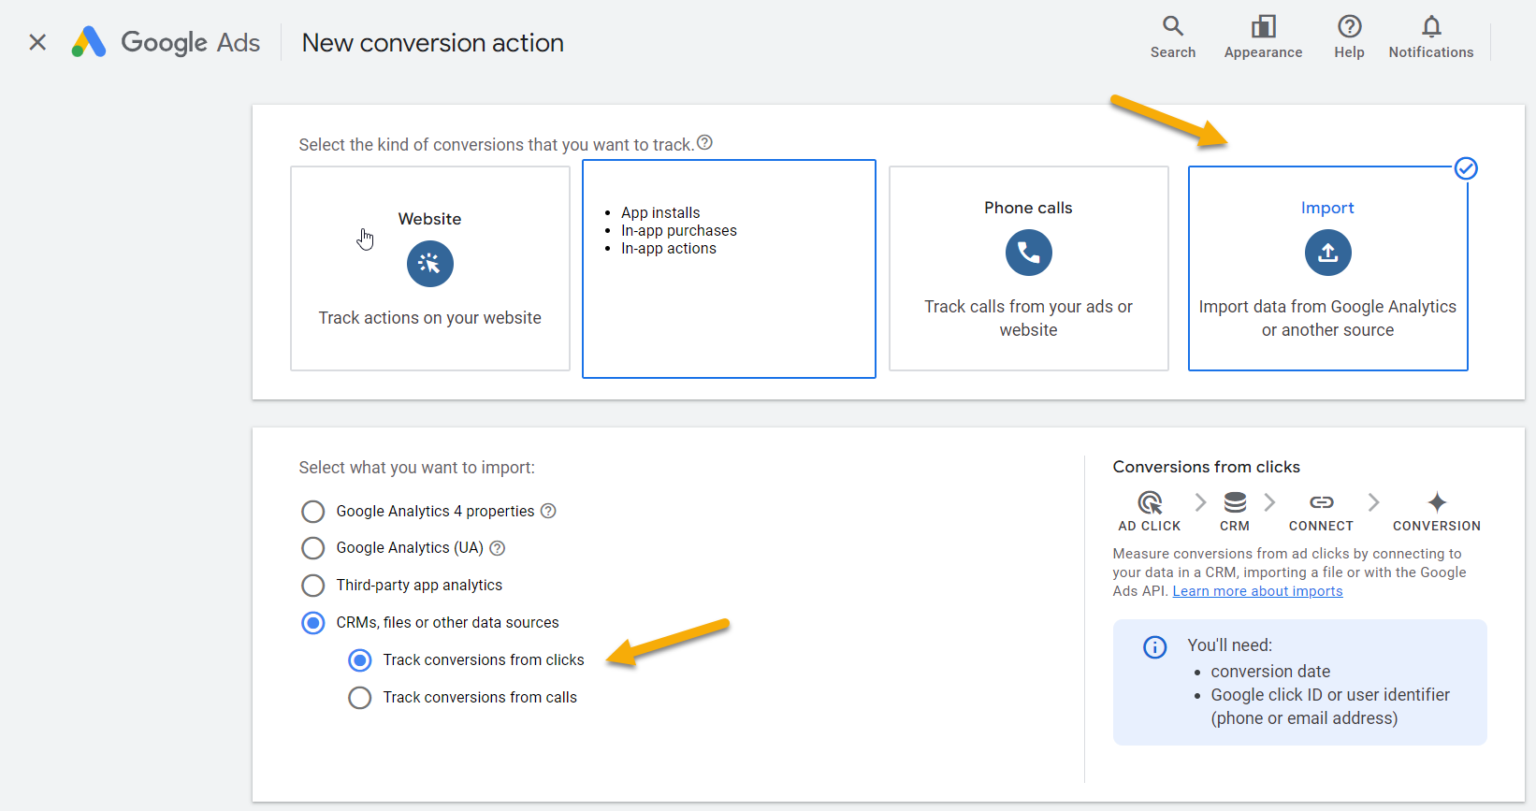
Task: Click the In-app actions bullet
Action: coord(668,249)
